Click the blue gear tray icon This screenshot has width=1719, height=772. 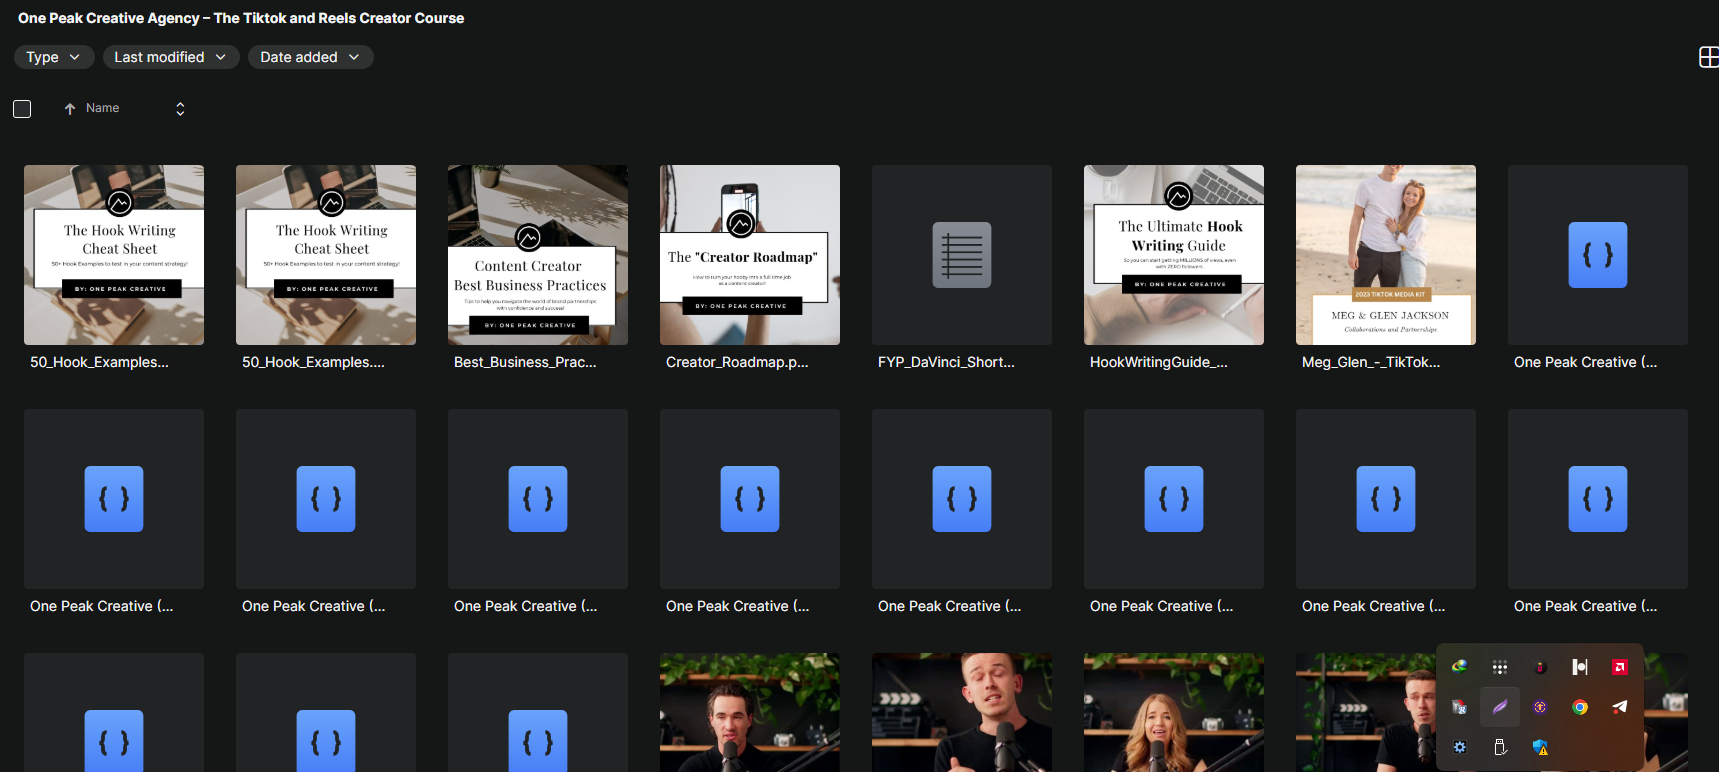(1460, 747)
